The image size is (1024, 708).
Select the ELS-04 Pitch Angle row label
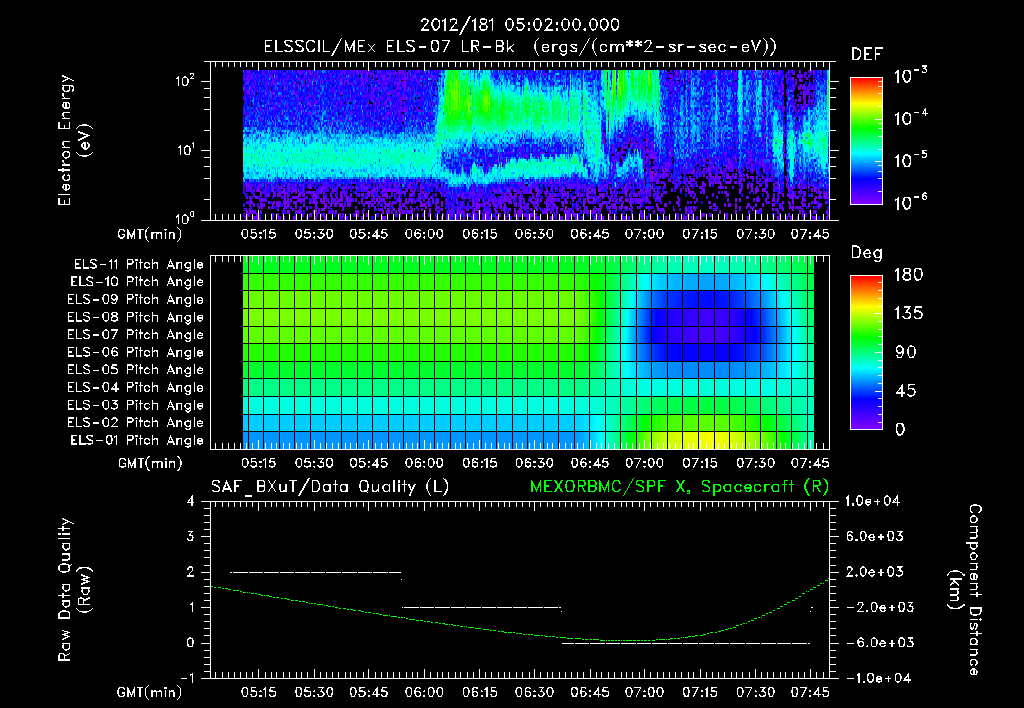point(136,387)
